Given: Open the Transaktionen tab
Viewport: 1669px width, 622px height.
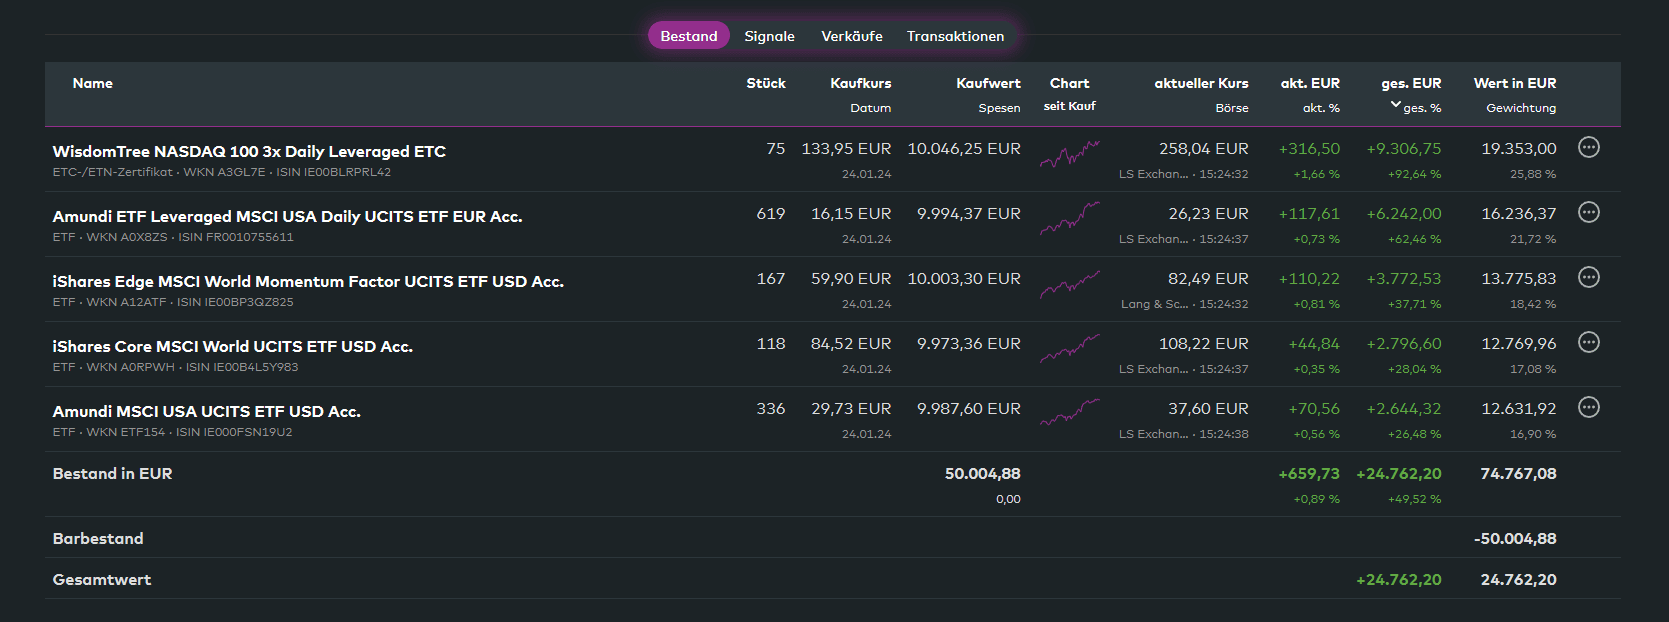Looking at the screenshot, I should pyautogui.click(x=955, y=36).
